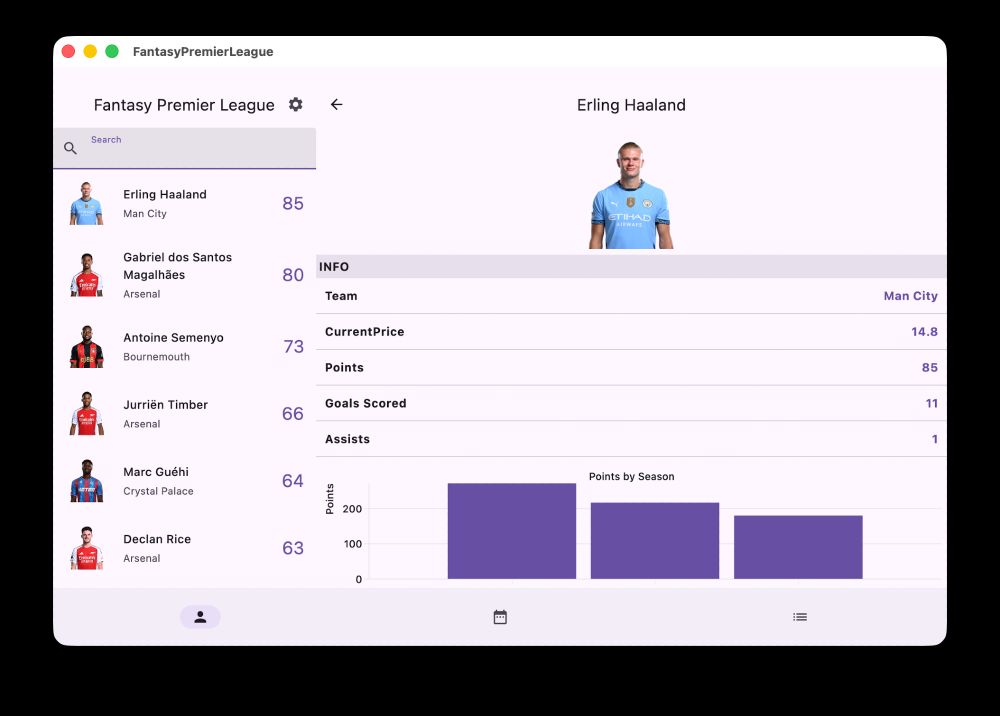Select Jurriën Timber's player avatar
The image size is (1000, 716).
(x=86, y=414)
